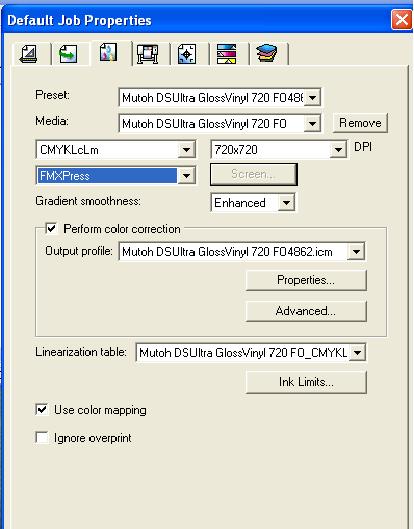Expand the Preset dropdown list
414x529 pixels.
312,98
